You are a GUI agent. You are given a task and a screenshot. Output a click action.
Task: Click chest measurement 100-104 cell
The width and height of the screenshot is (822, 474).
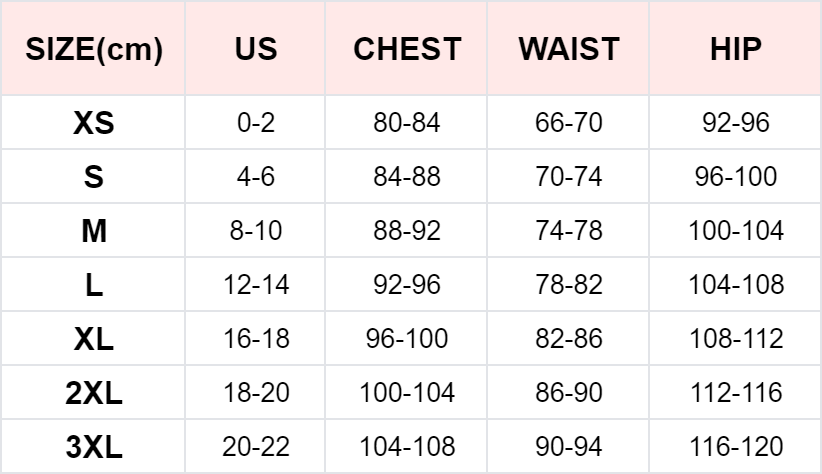(x=407, y=393)
